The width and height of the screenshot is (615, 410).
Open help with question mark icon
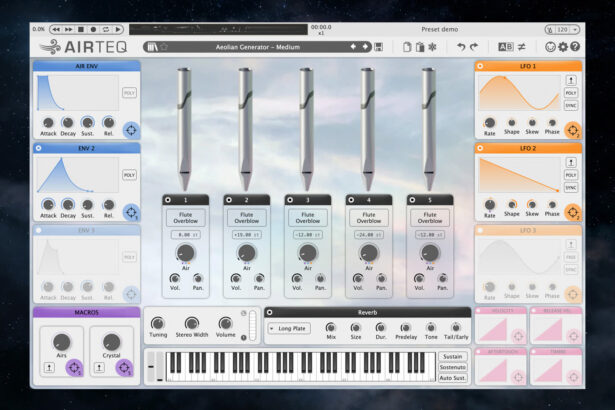click(x=575, y=47)
